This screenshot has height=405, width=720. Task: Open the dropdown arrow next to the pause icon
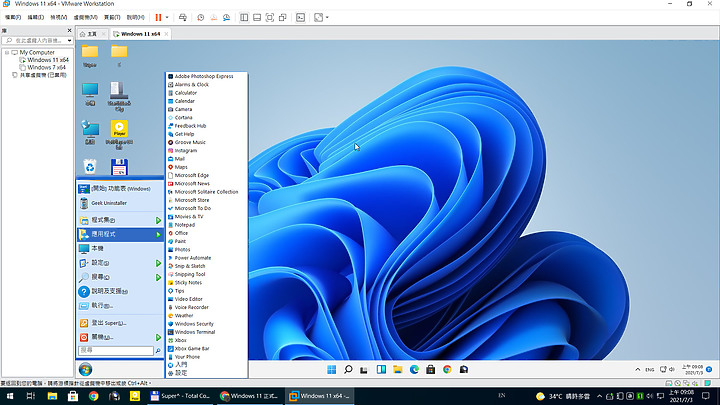pos(167,17)
